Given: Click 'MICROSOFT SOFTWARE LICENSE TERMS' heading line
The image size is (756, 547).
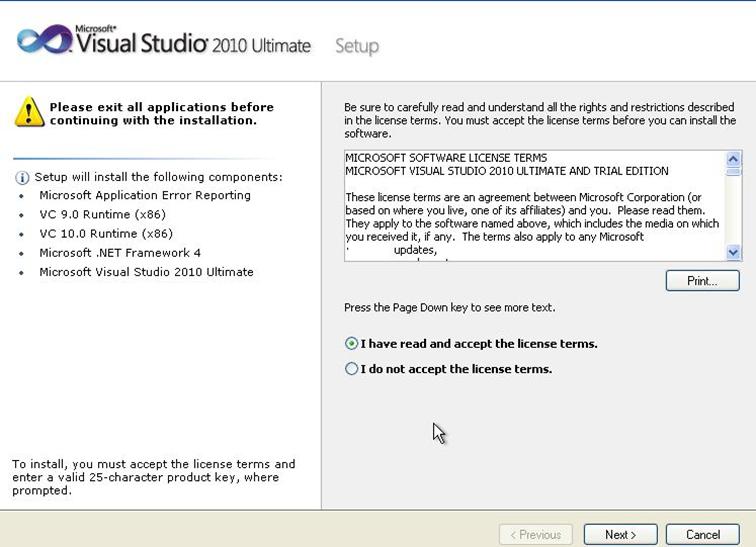Looking at the screenshot, I should [446, 158].
